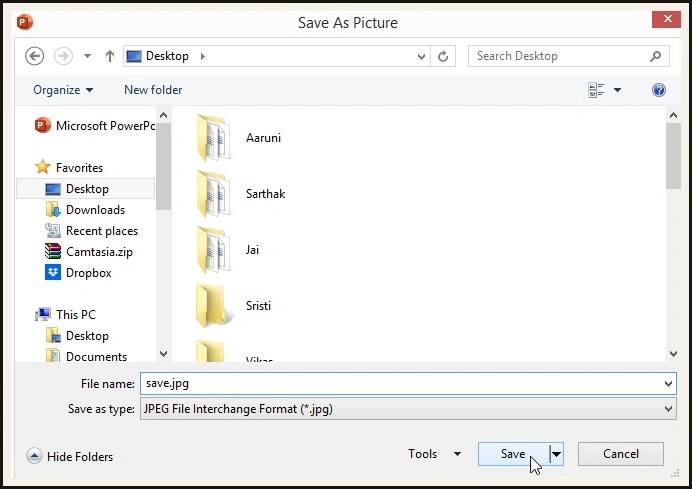Image resolution: width=692 pixels, height=489 pixels.
Task: Click the file list scrollbar thumb
Action: click(x=673, y=156)
